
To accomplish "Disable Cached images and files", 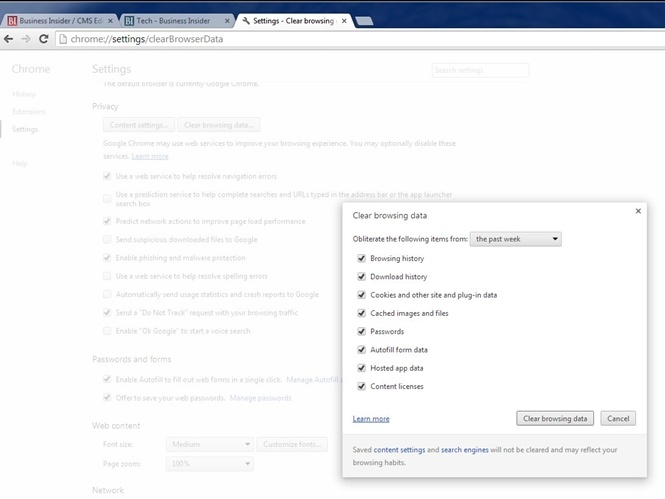I will (x=361, y=313).
